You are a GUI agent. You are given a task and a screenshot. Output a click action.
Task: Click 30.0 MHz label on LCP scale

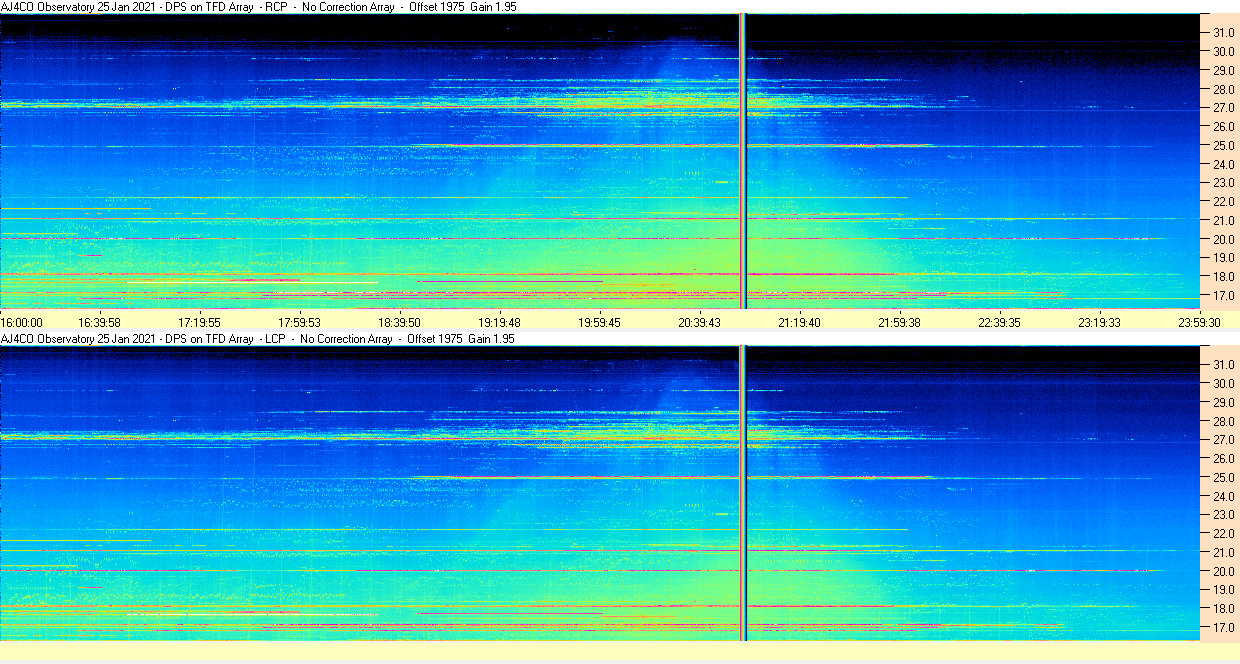tap(1224, 383)
